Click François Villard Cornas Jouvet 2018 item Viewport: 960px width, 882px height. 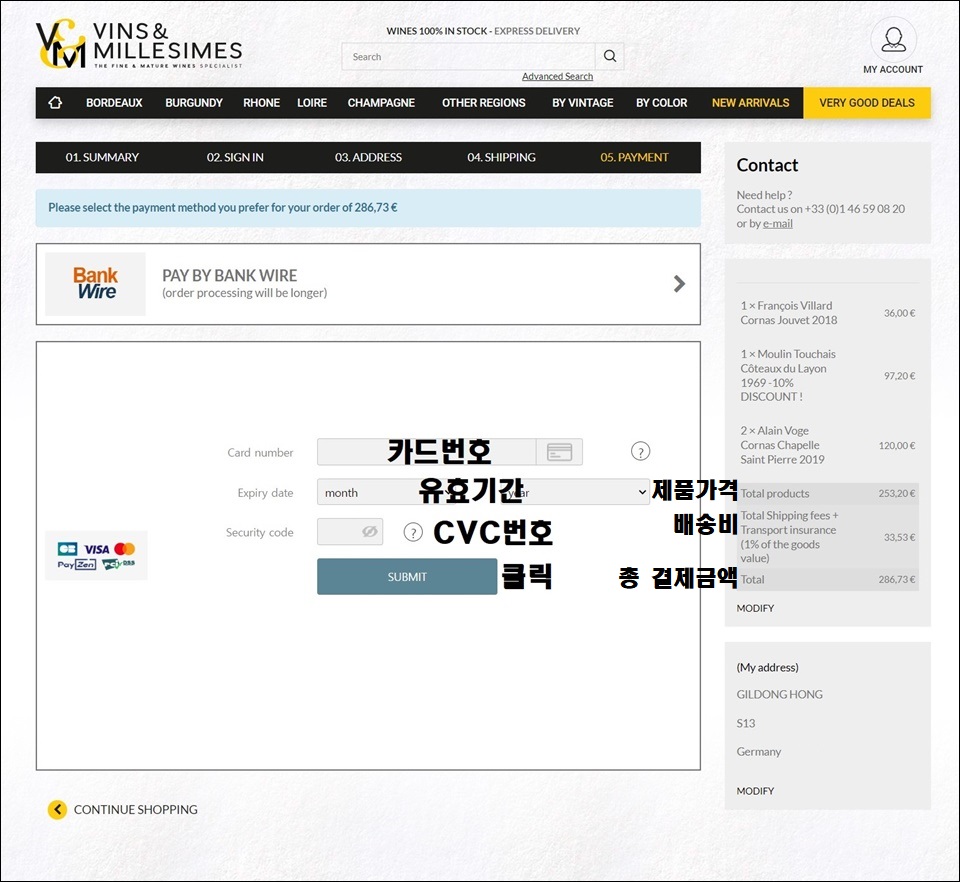(789, 313)
